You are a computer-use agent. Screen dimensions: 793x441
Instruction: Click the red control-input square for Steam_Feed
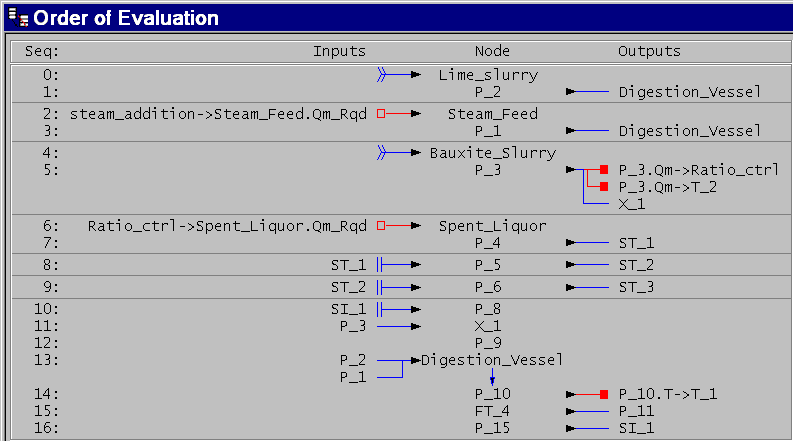pos(381,114)
